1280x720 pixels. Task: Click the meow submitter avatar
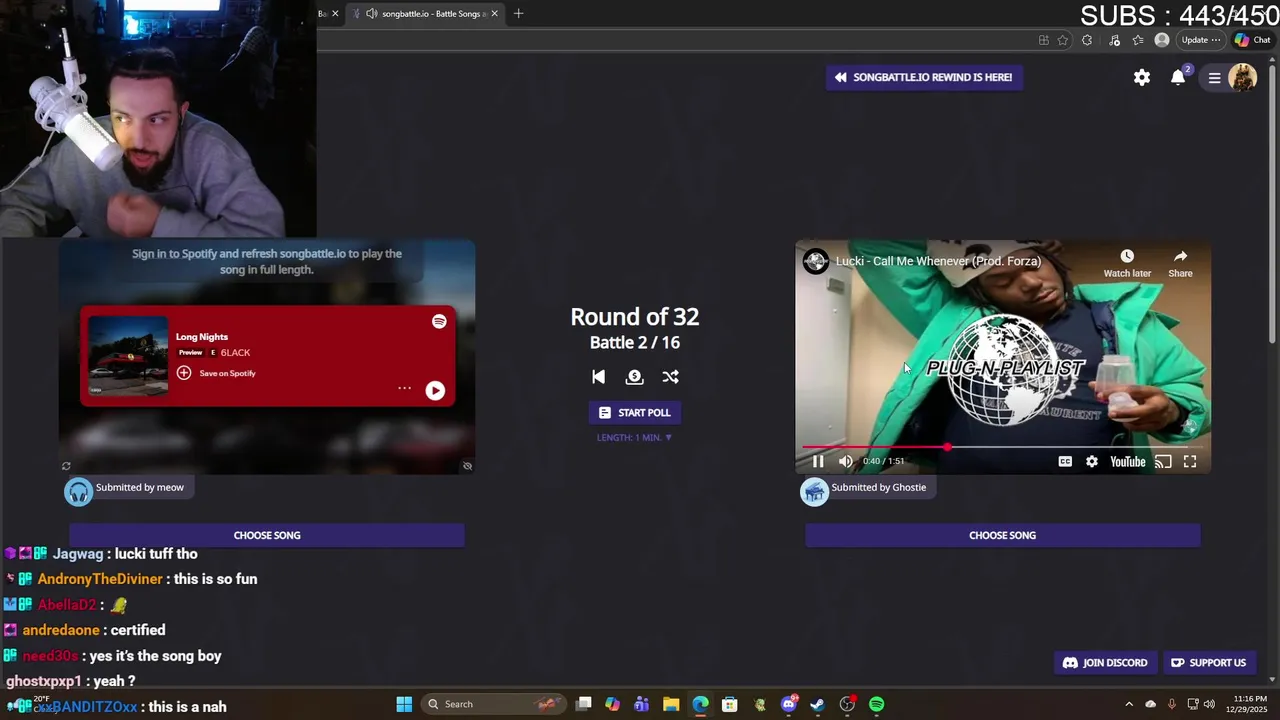point(78,491)
